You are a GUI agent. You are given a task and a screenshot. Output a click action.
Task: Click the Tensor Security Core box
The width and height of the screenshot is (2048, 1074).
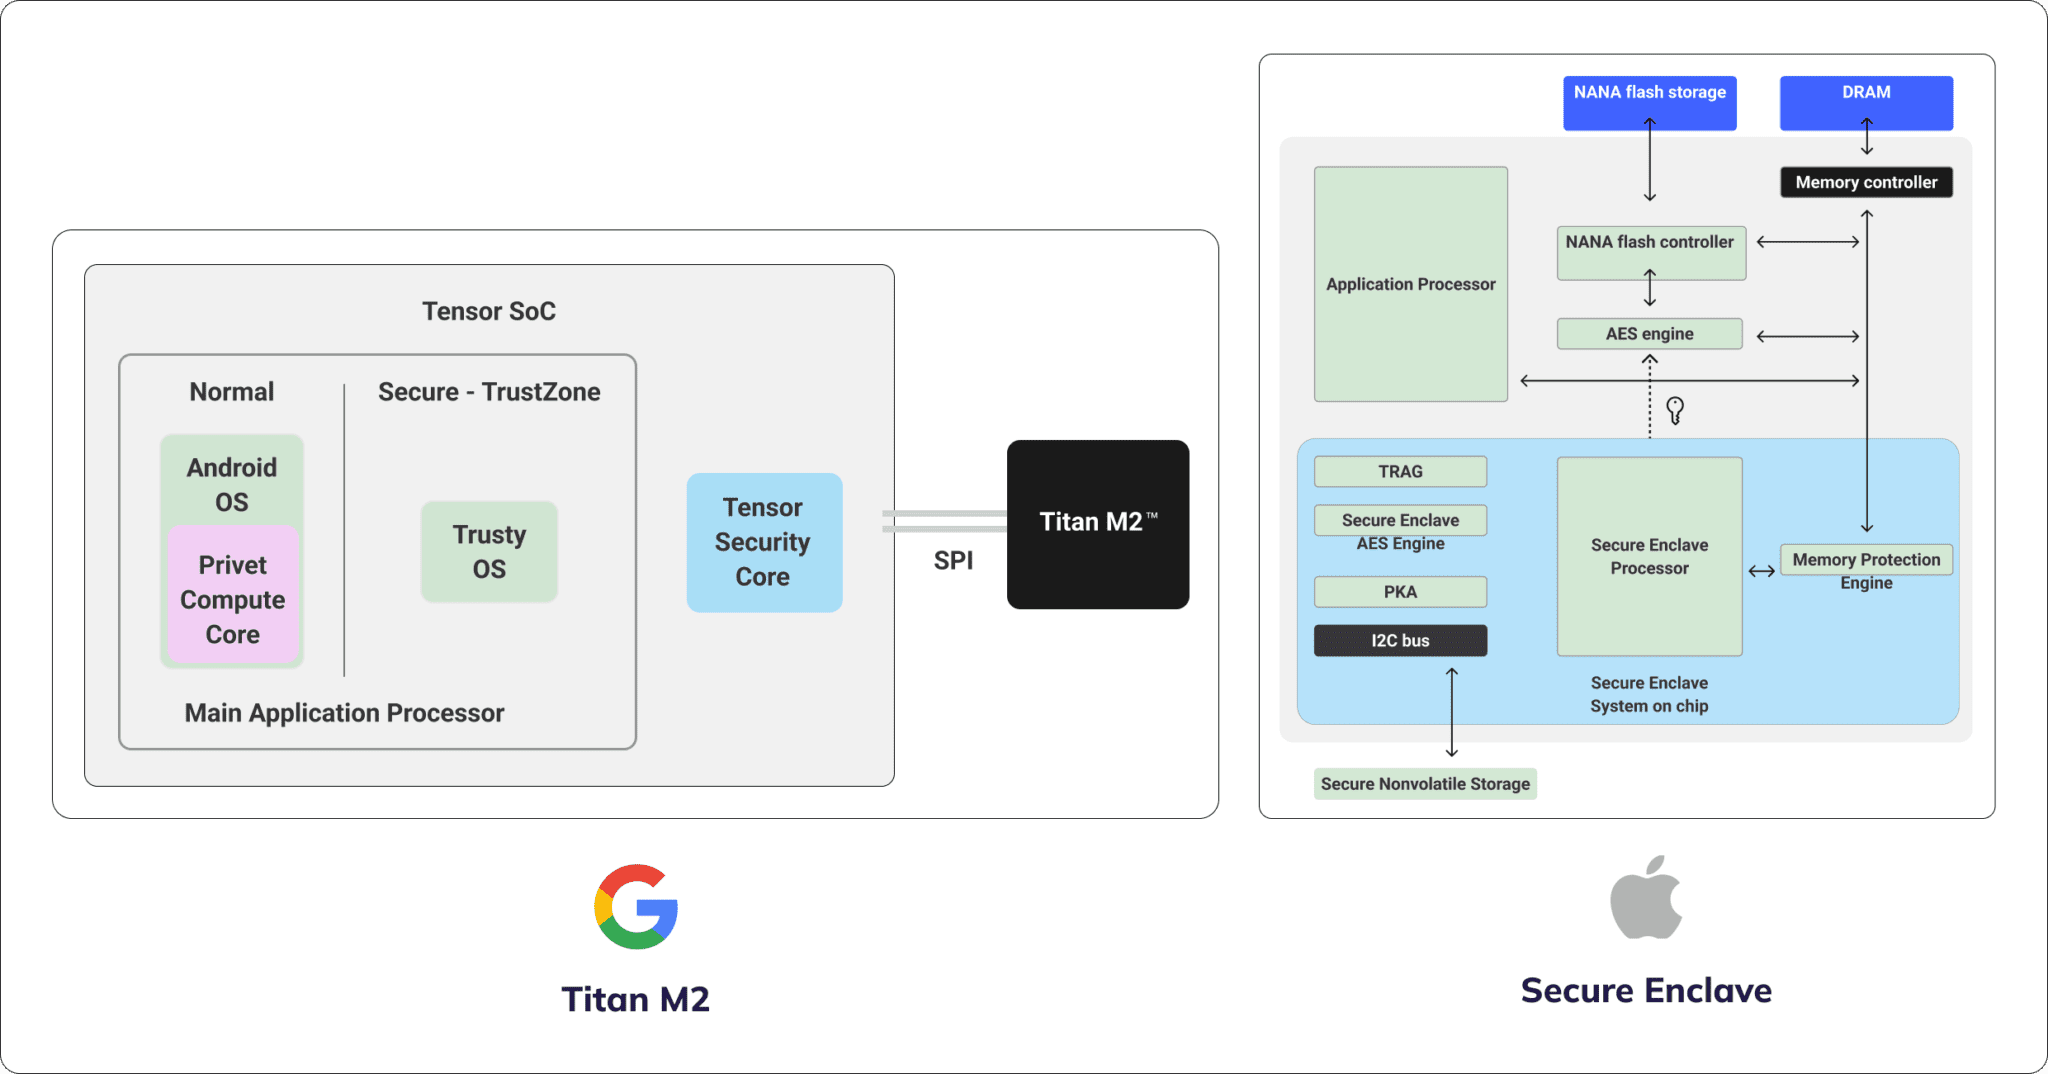764,542
